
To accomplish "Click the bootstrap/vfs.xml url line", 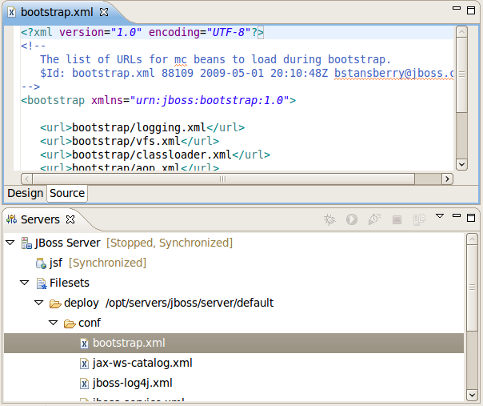I will (x=130, y=141).
